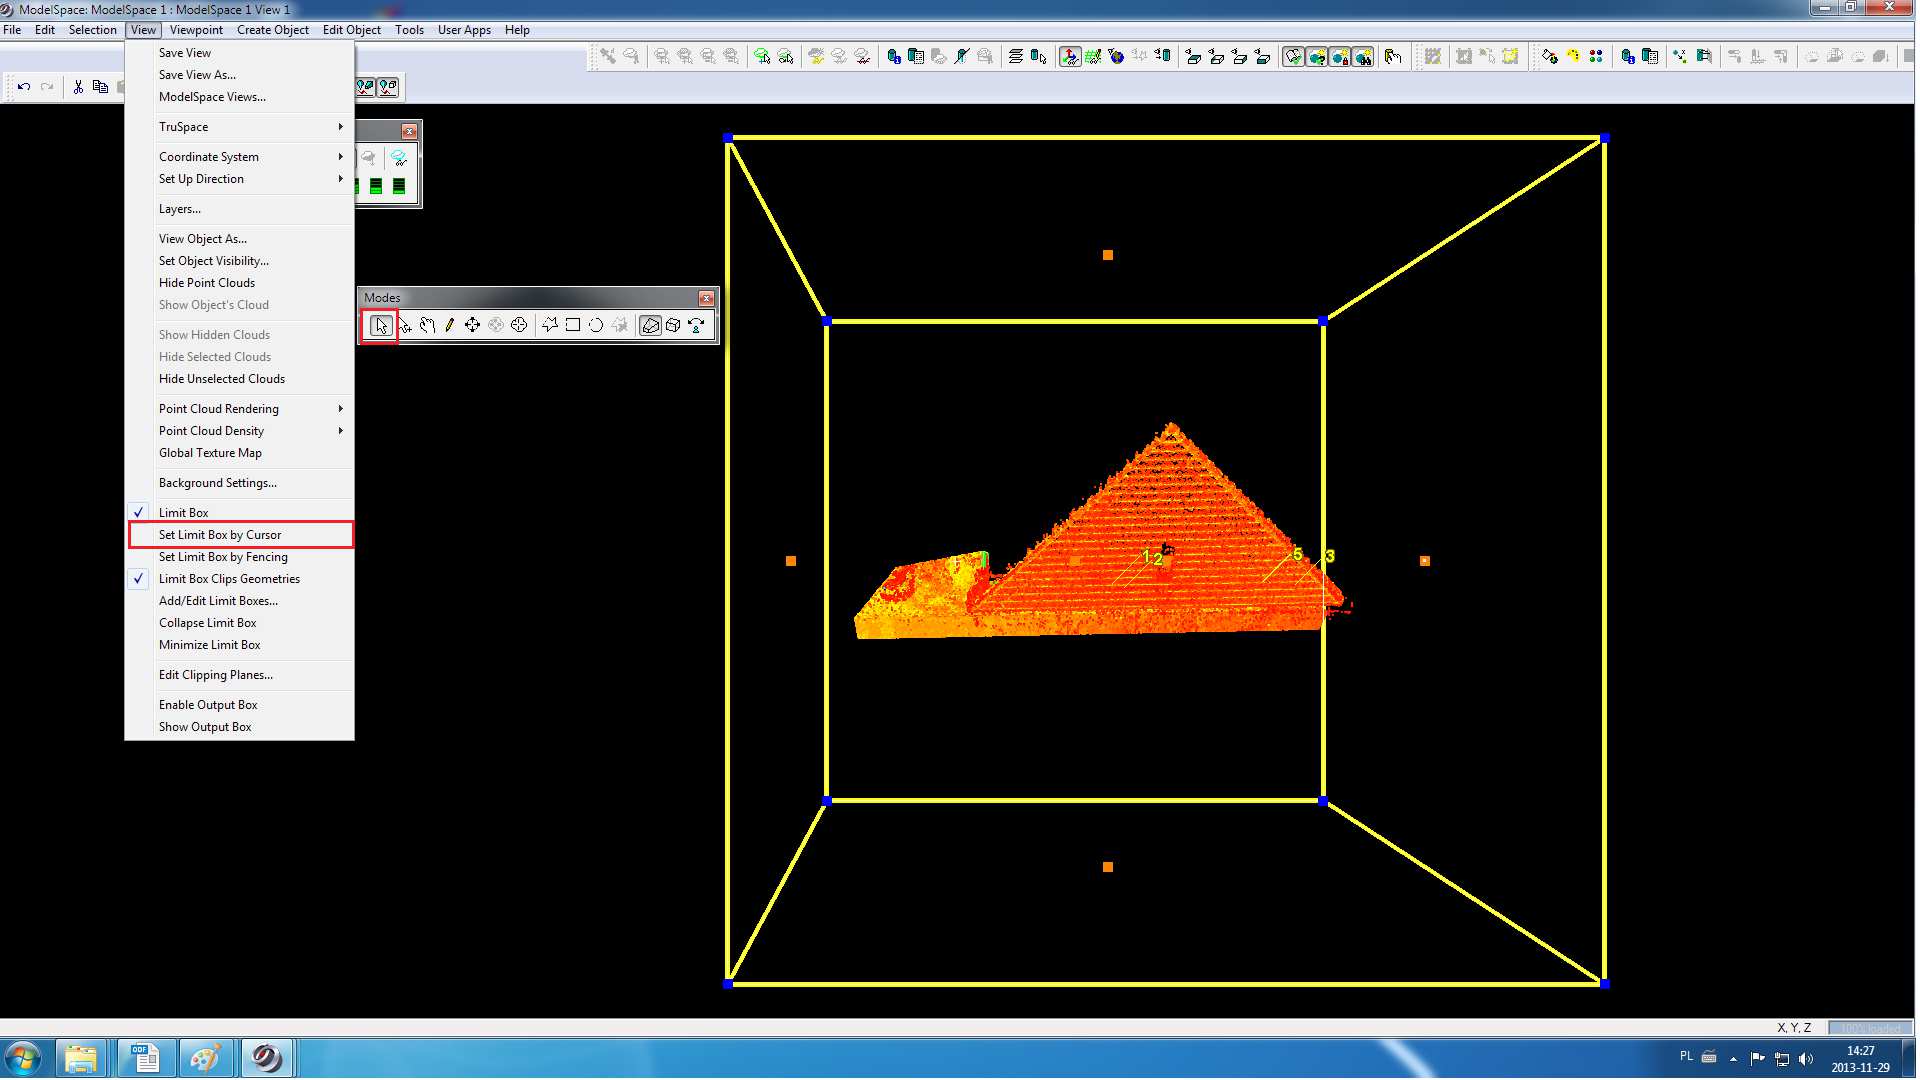Open the Tools menu
Image resolution: width=1920 pixels, height=1080 pixels.
pos(409,30)
